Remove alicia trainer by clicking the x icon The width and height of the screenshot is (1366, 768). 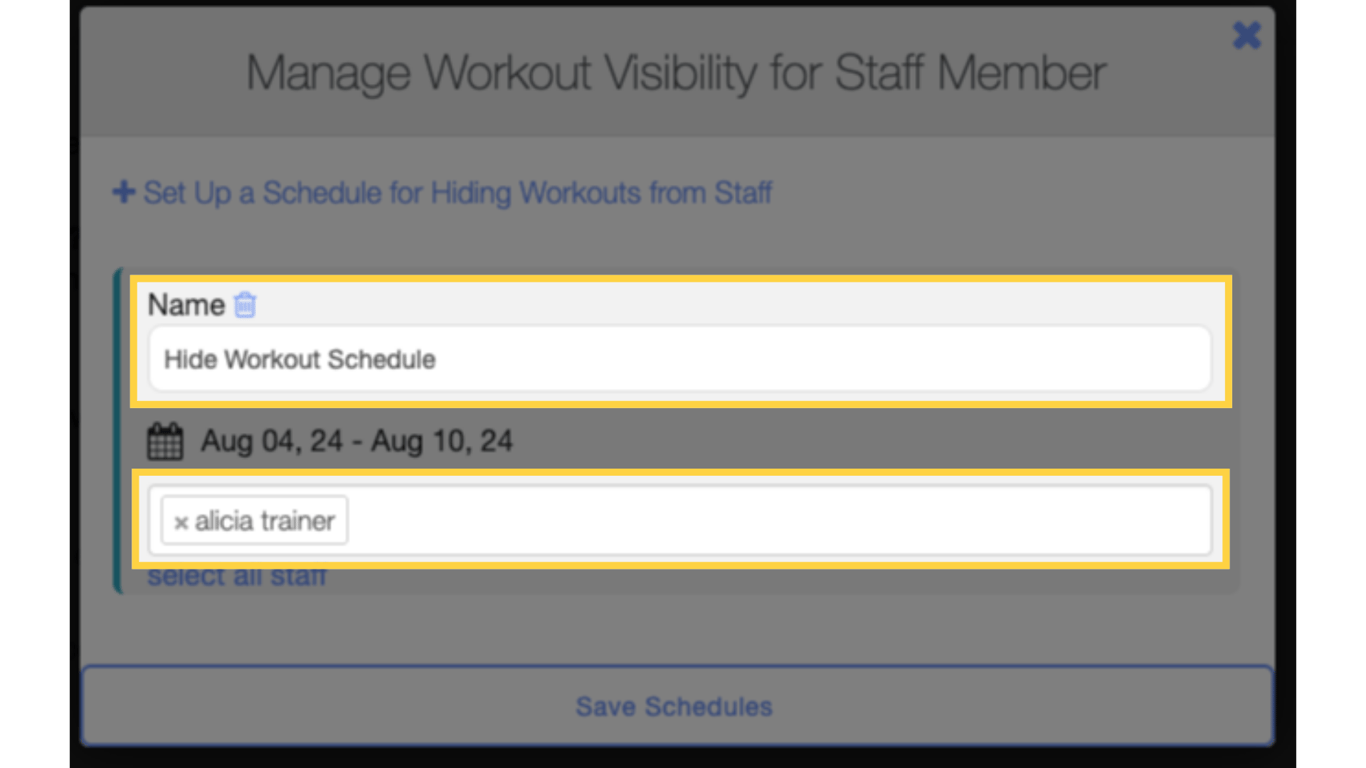click(181, 520)
